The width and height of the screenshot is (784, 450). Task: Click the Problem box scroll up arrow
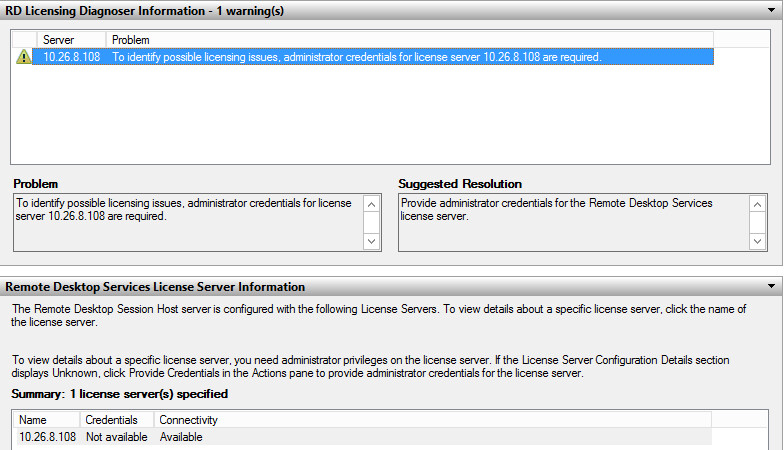tap(371, 204)
